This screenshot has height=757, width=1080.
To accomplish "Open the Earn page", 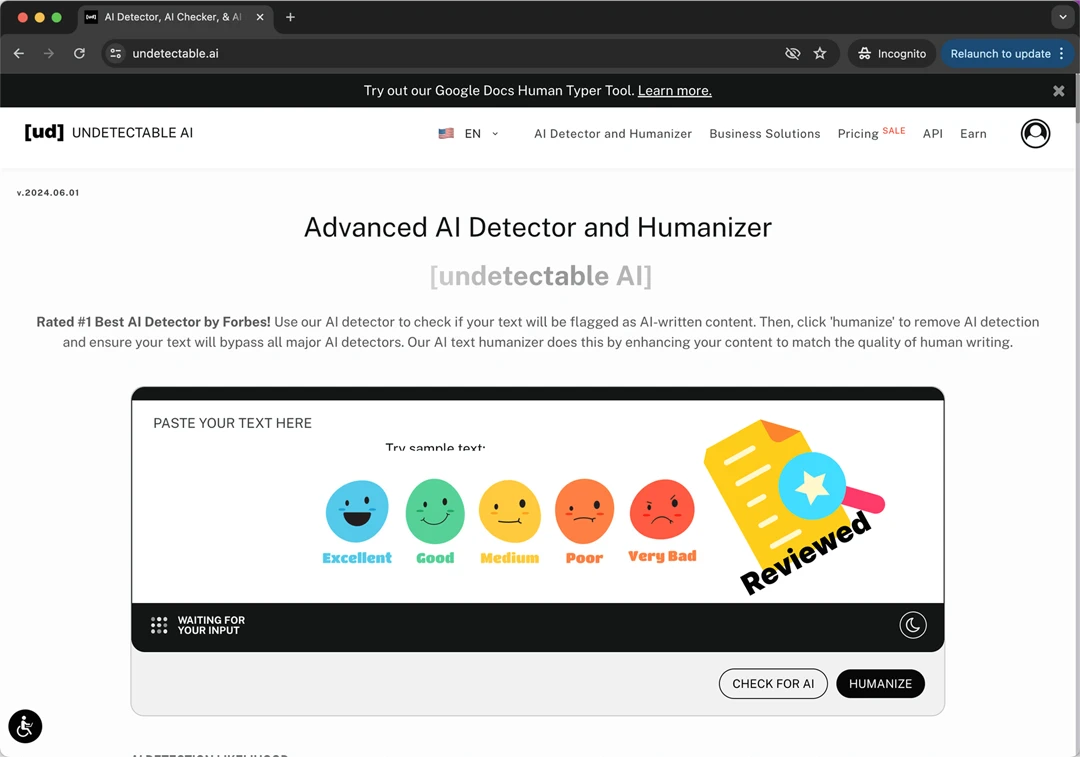I will click(x=973, y=134).
